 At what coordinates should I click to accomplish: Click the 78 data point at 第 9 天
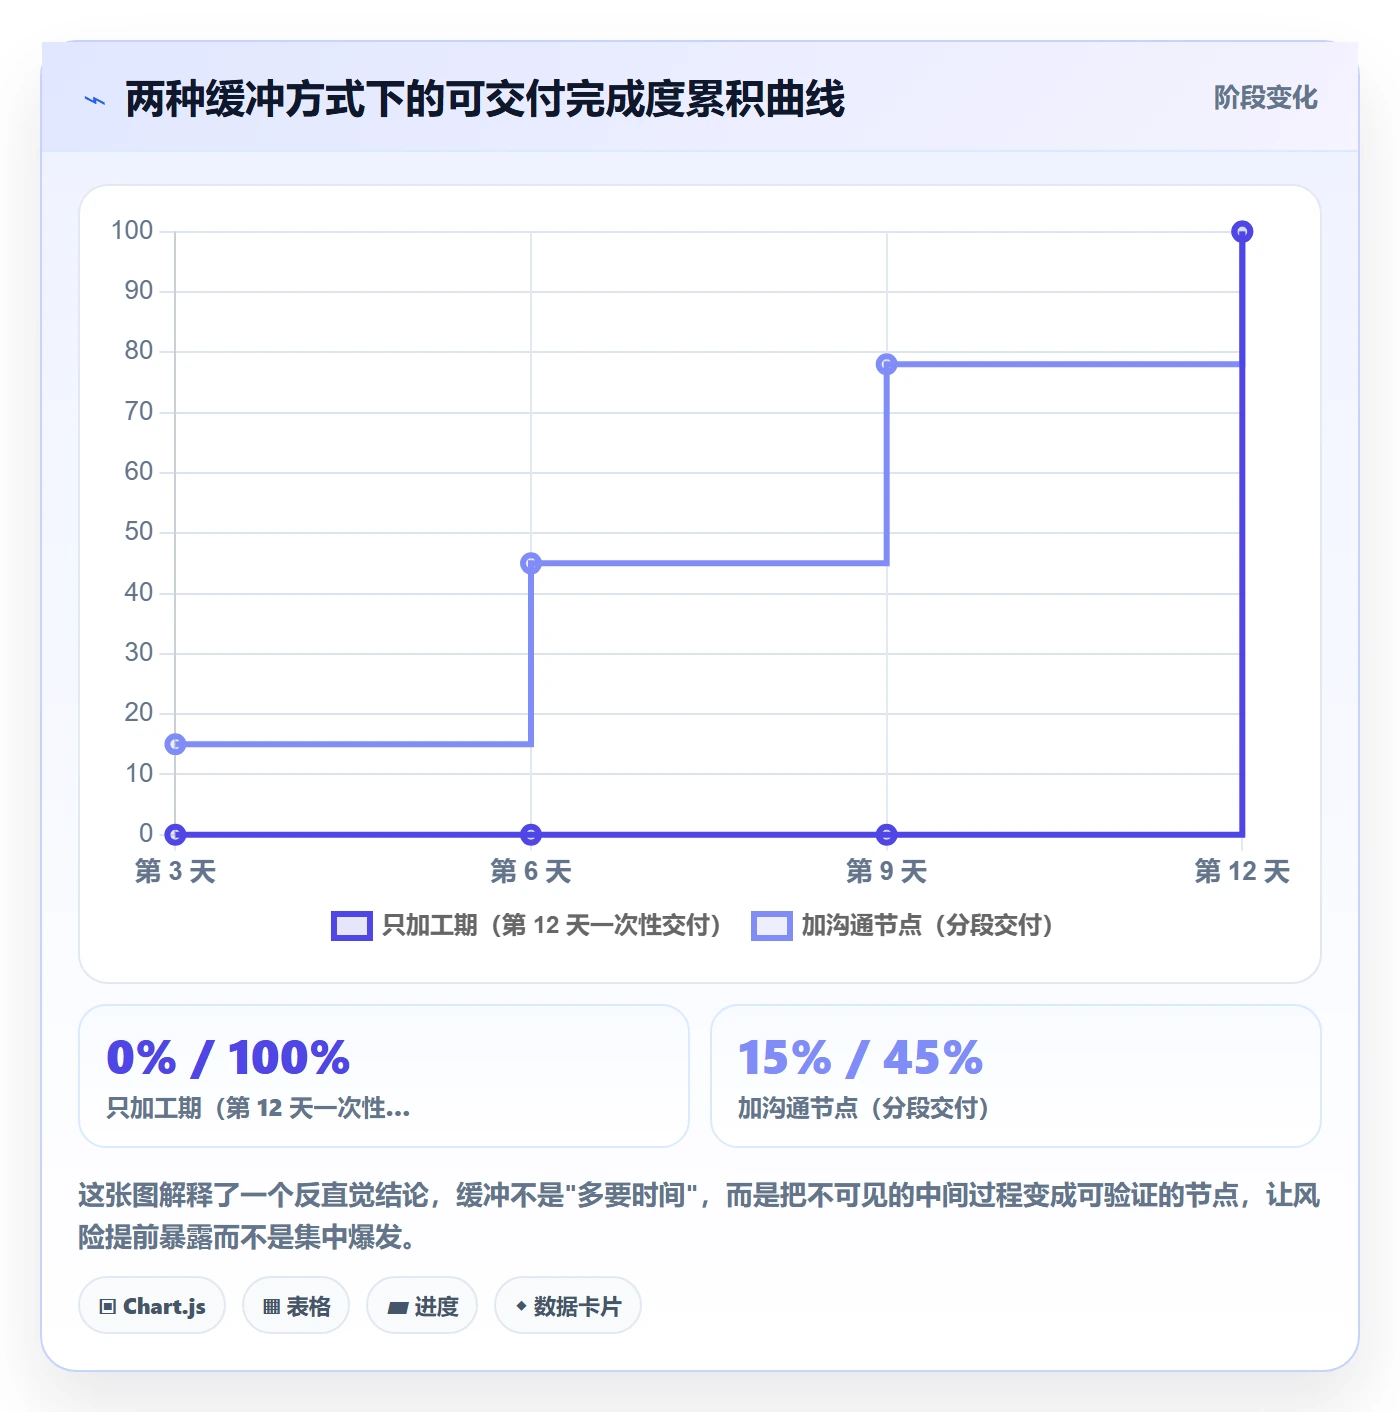[886, 364]
